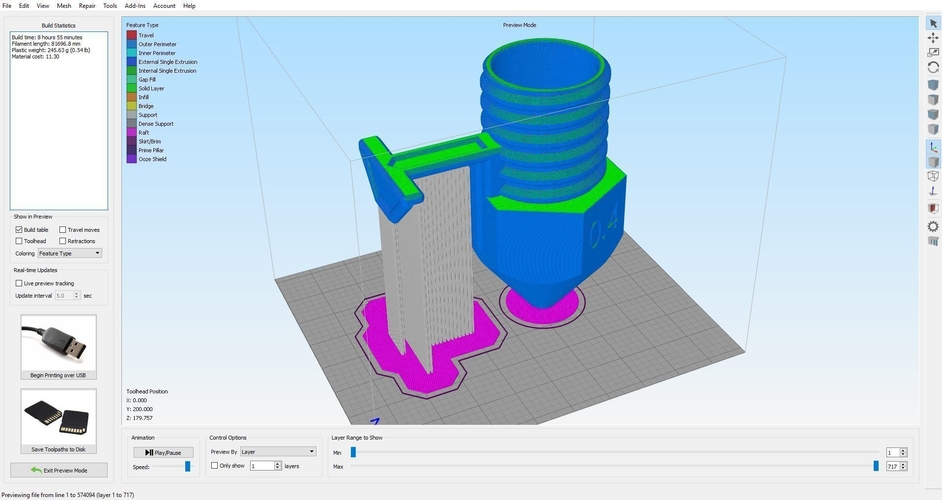Click the third view cube icon

[x=932, y=114]
